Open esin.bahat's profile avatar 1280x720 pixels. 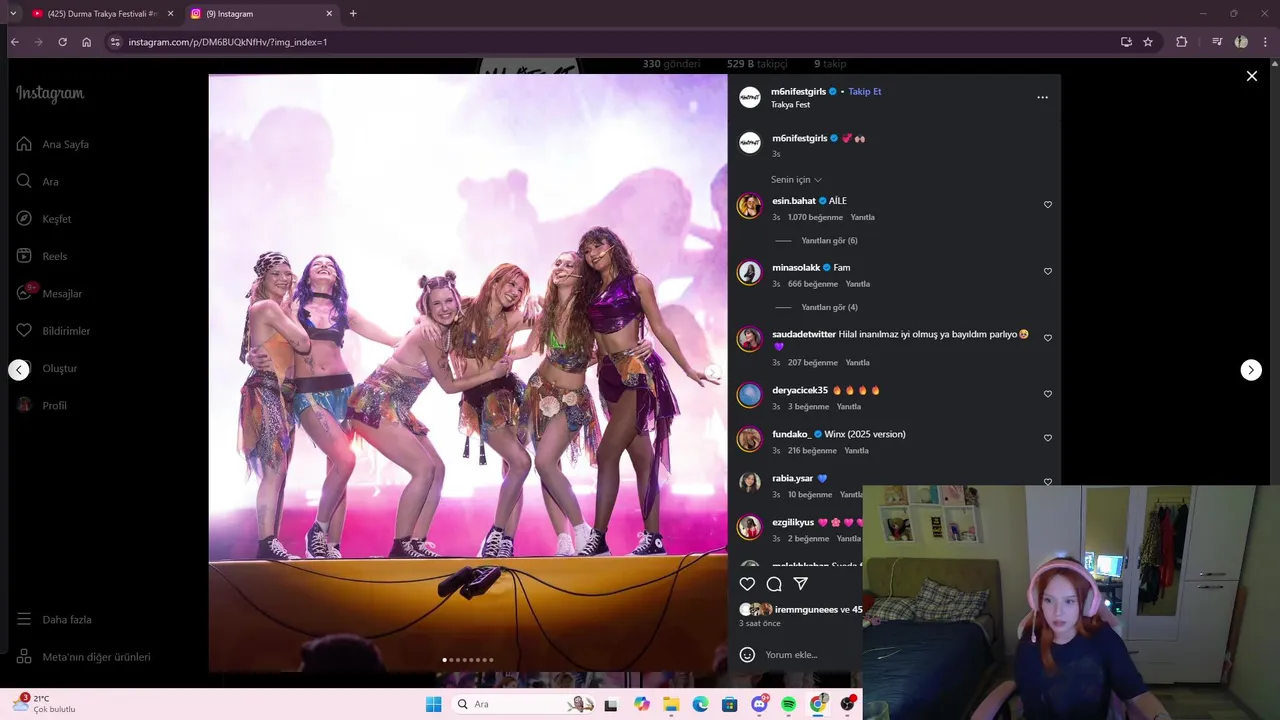tap(749, 207)
